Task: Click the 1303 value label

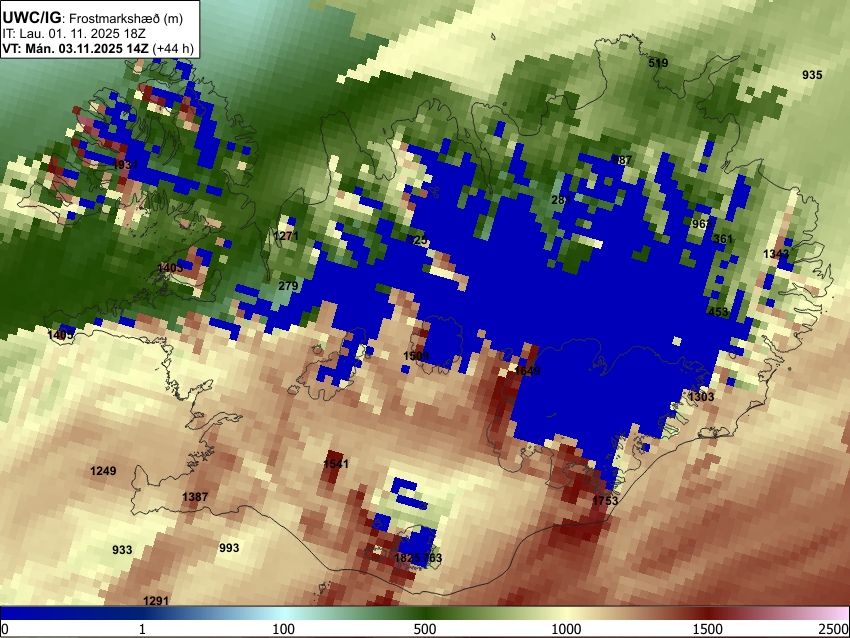Action: tap(701, 397)
